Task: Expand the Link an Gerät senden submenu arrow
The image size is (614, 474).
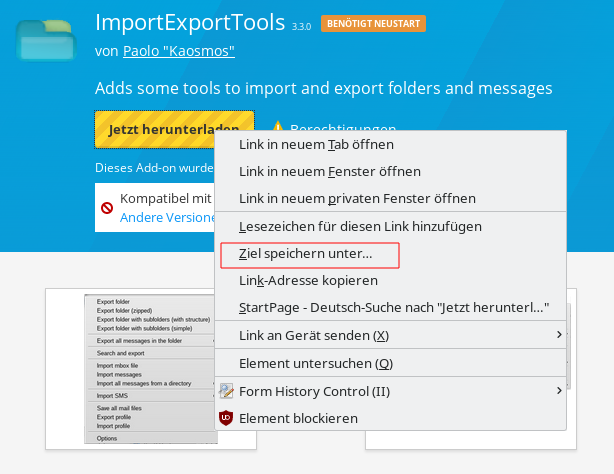Action: click(x=559, y=335)
